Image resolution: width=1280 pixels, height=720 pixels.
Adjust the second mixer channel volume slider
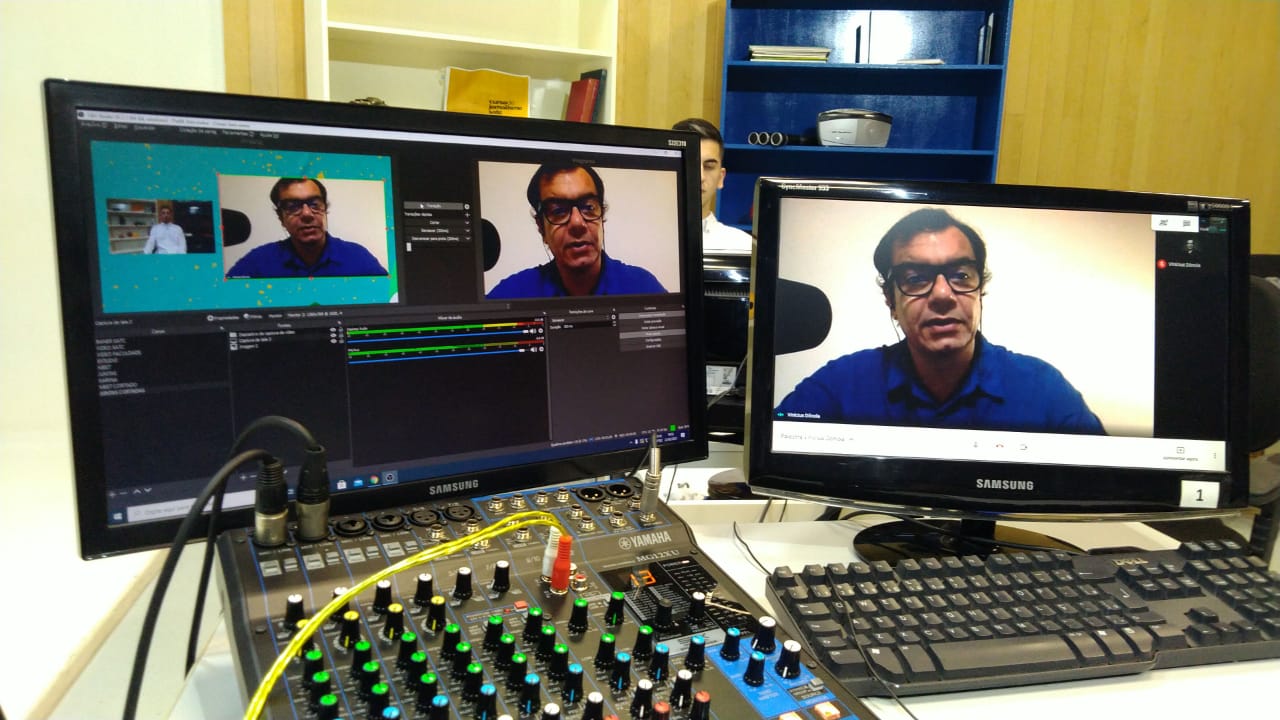437,356
